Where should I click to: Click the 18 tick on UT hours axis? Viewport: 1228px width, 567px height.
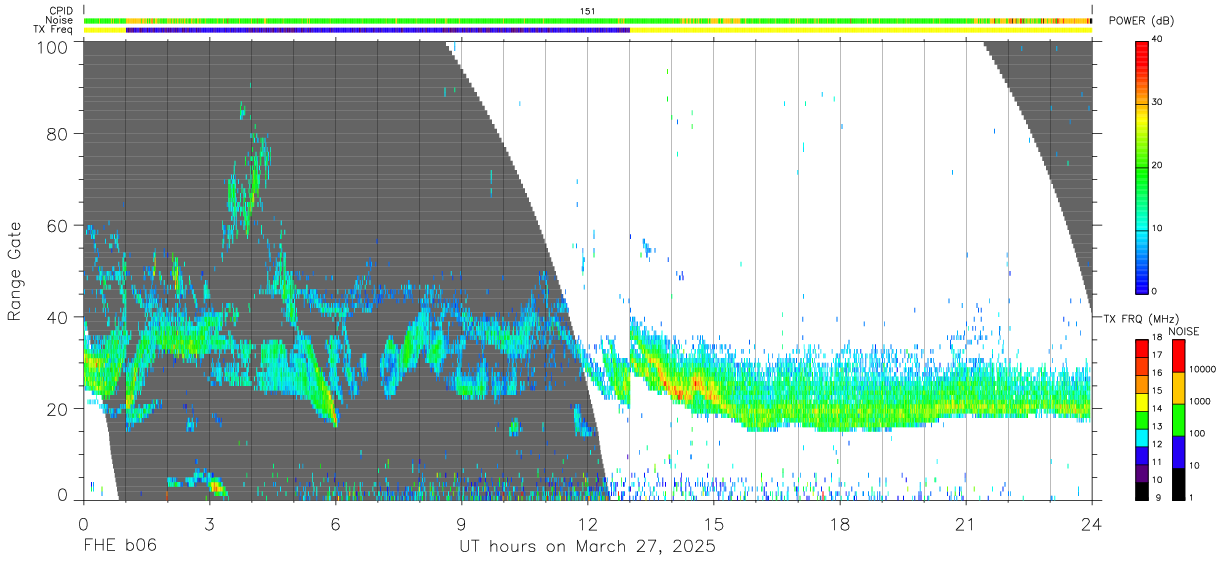[839, 524]
